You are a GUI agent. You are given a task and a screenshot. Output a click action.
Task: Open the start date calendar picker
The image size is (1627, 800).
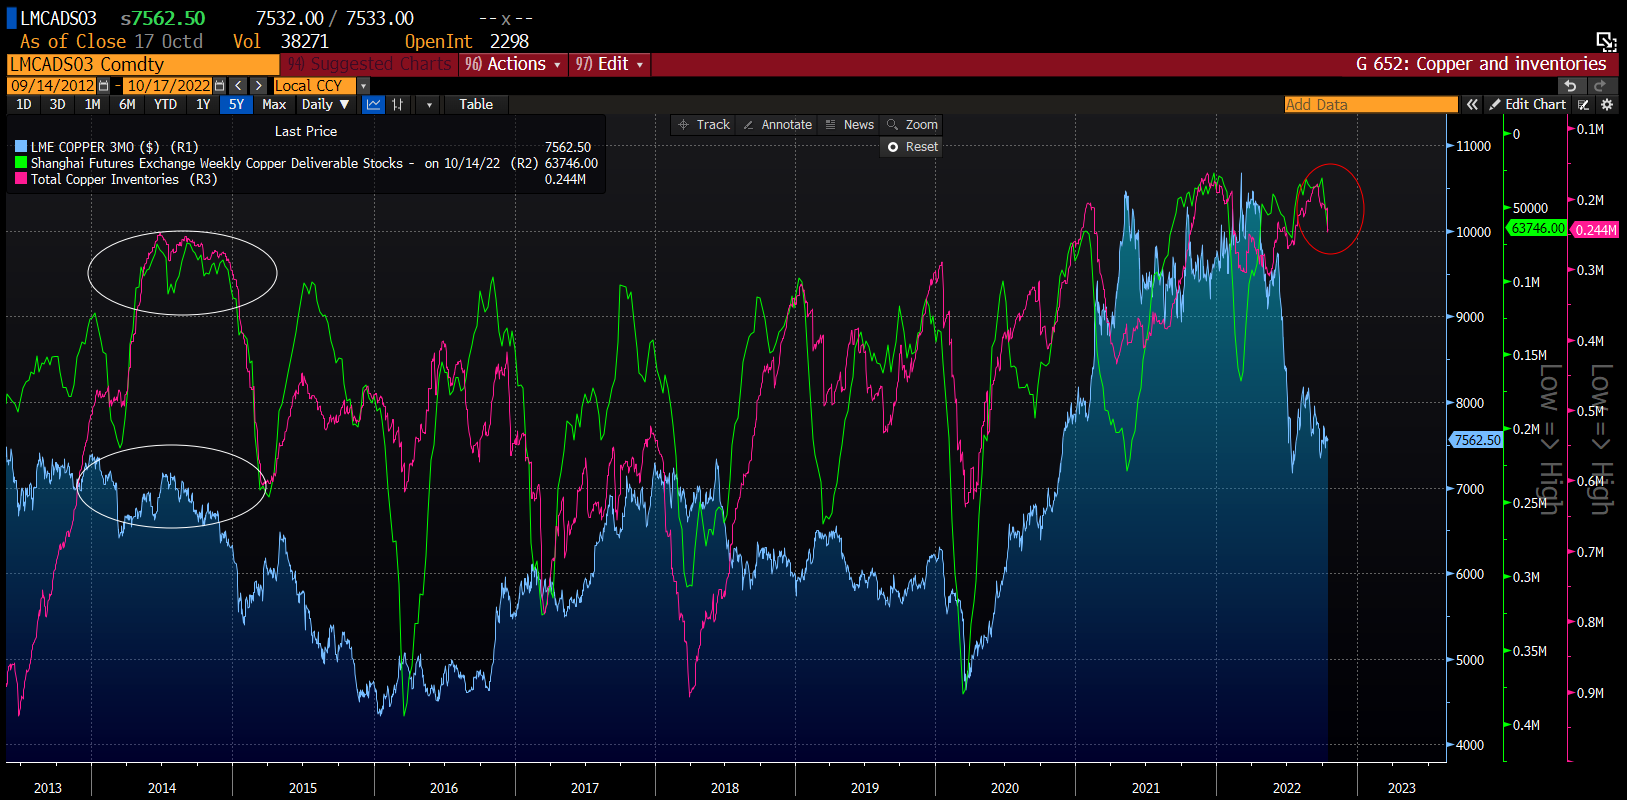tap(103, 86)
